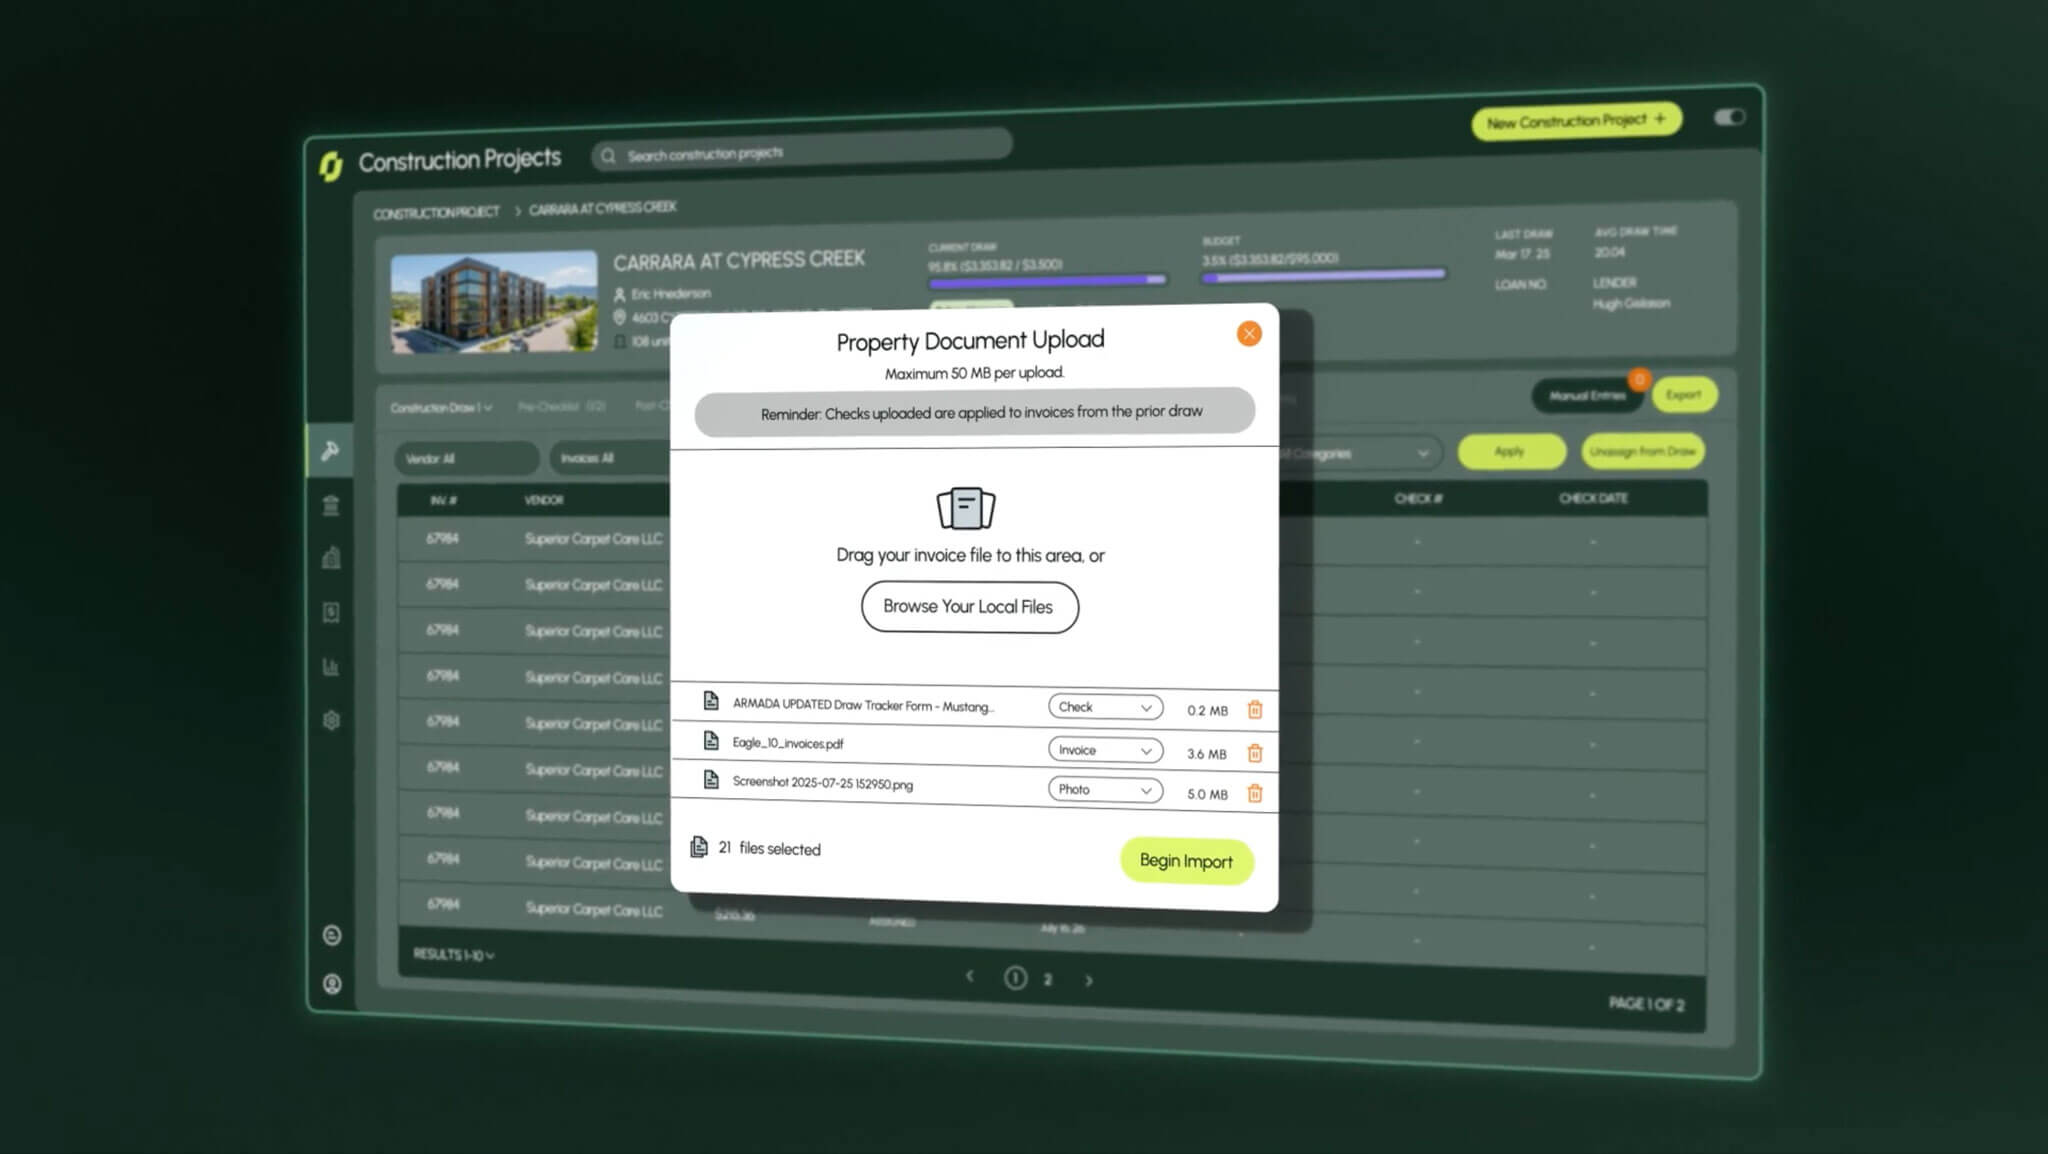The height and width of the screenshot is (1154, 2048).
Task: Click Begin Import button
Action: (1186, 861)
